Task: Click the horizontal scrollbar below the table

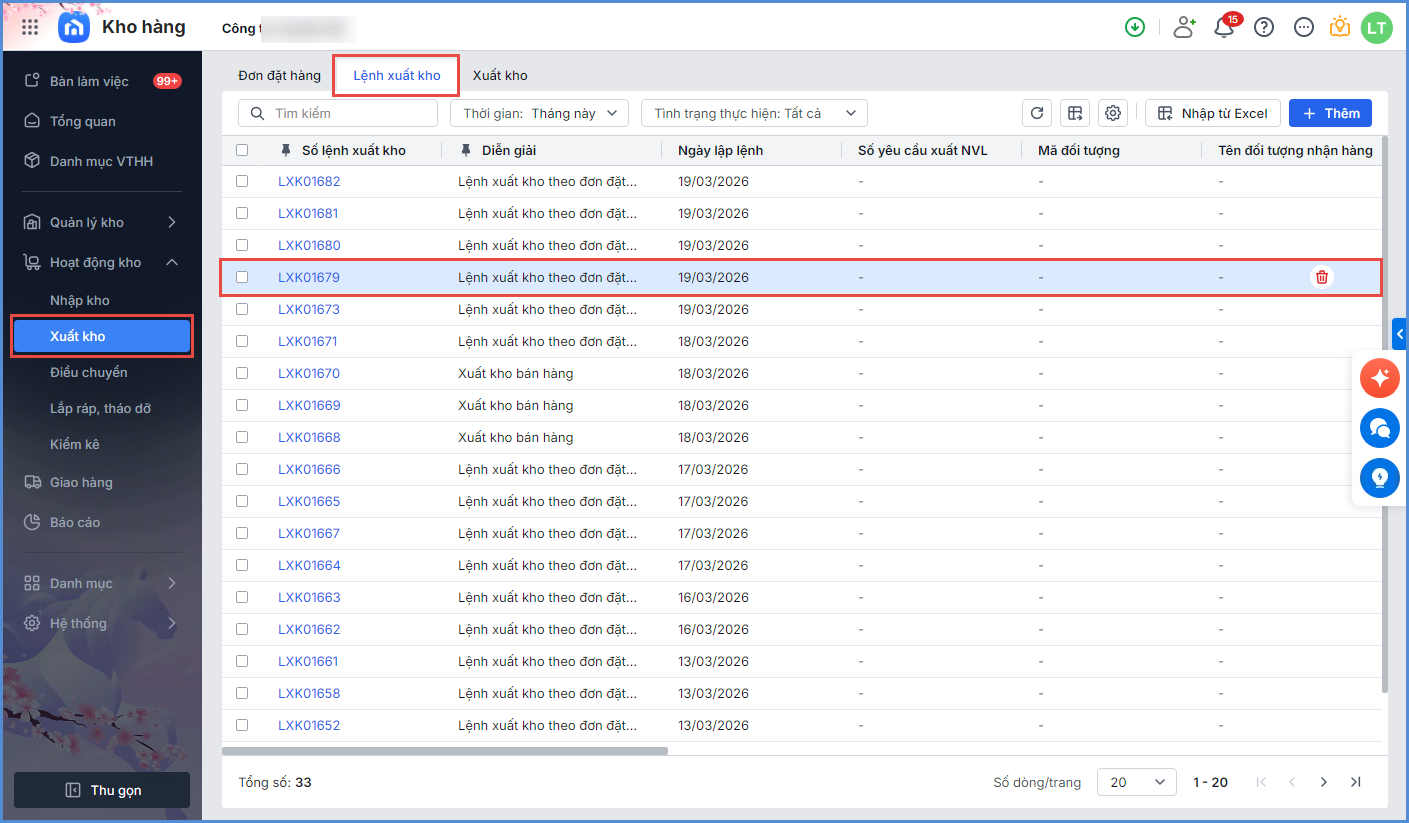Action: [445, 750]
